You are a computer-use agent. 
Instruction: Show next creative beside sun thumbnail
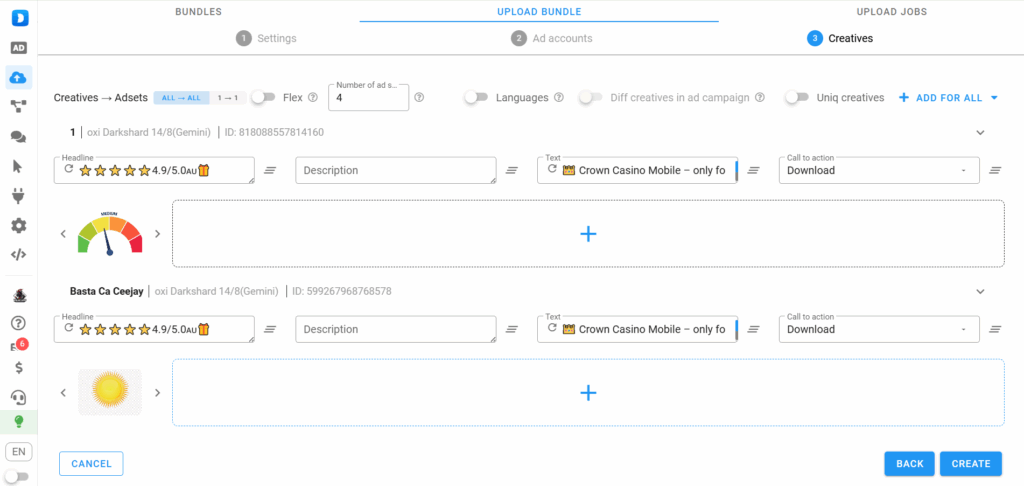[x=157, y=393]
